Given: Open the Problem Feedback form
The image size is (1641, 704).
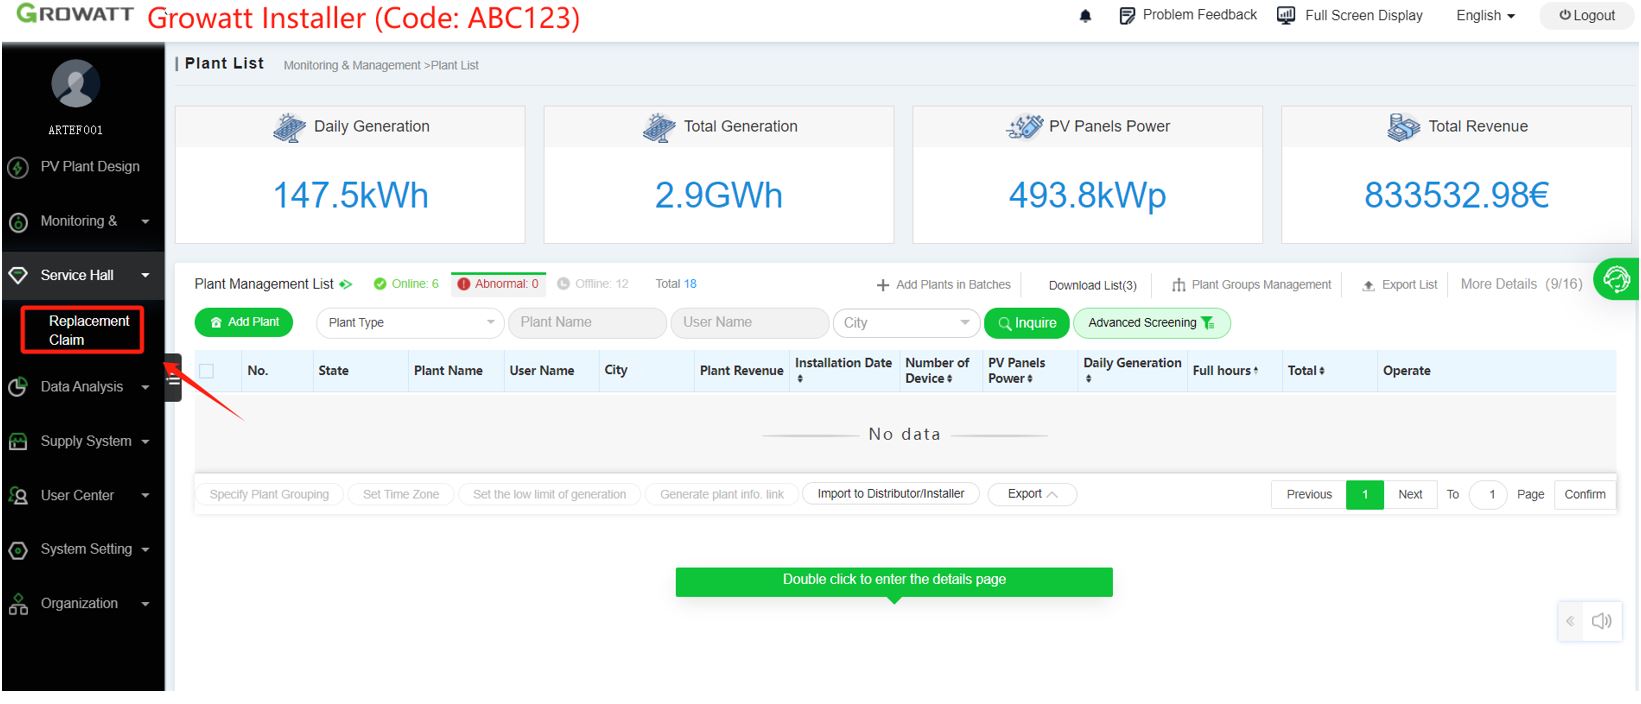Looking at the screenshot, I should pos(1187,15).
